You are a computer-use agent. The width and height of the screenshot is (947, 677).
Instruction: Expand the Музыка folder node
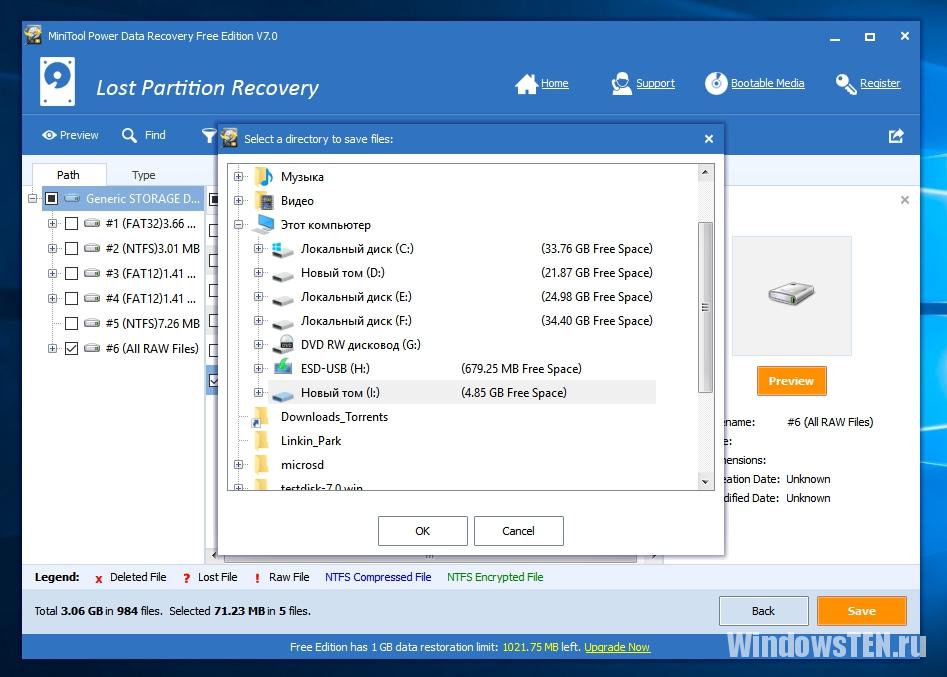239,177
